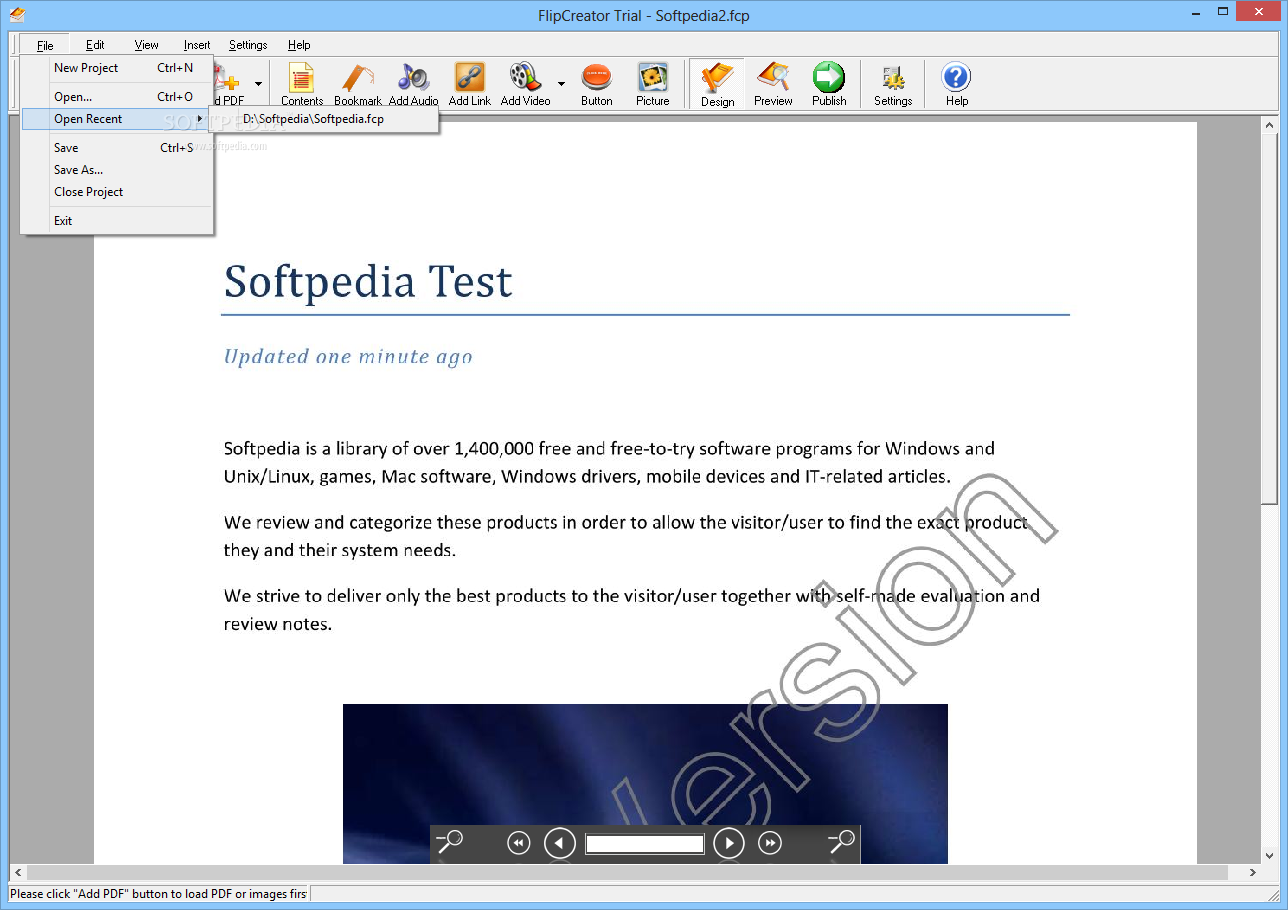1288x910 pixels.
Task: Choose Exit from File menu
Action: point(116,221)
